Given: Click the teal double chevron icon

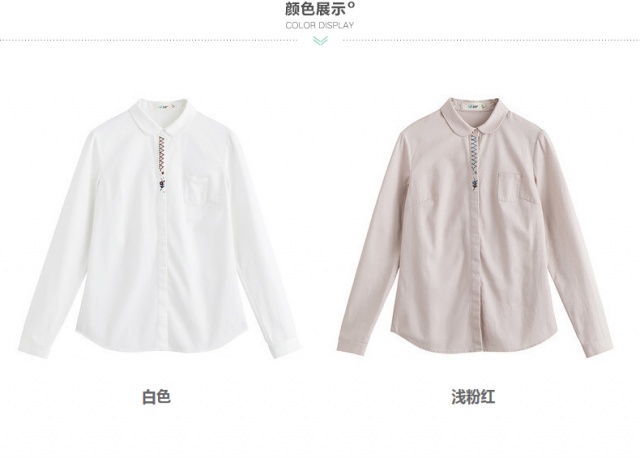Looking at the screenshot, I should coord(320,40).
